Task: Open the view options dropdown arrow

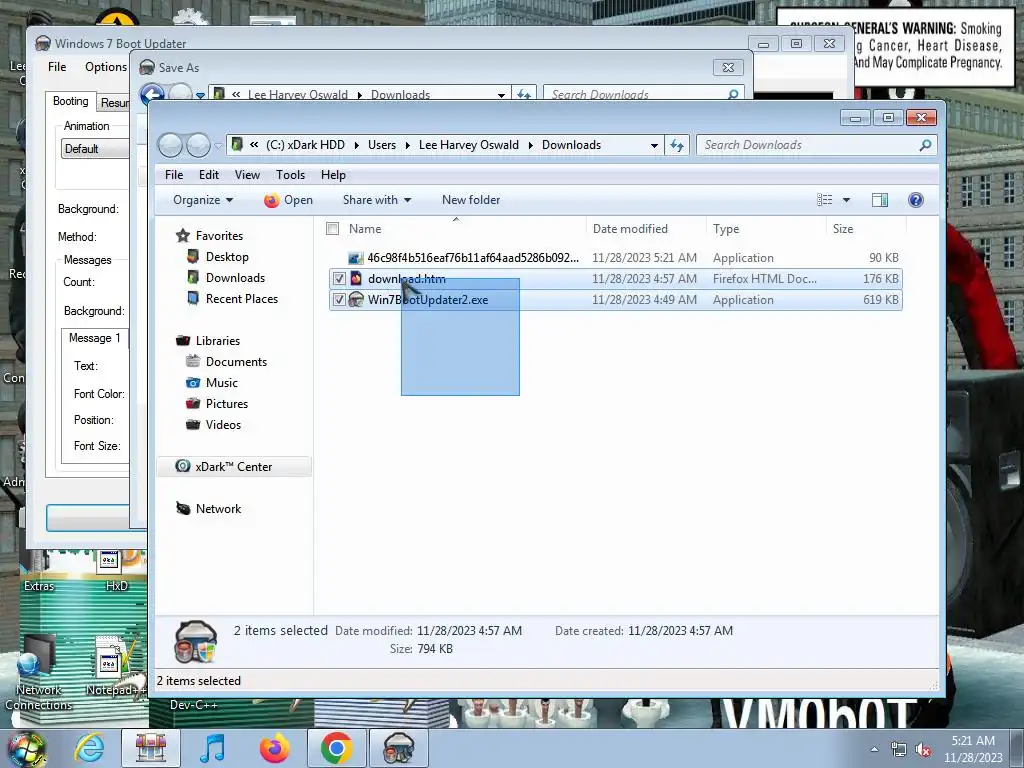Action: 846,200
